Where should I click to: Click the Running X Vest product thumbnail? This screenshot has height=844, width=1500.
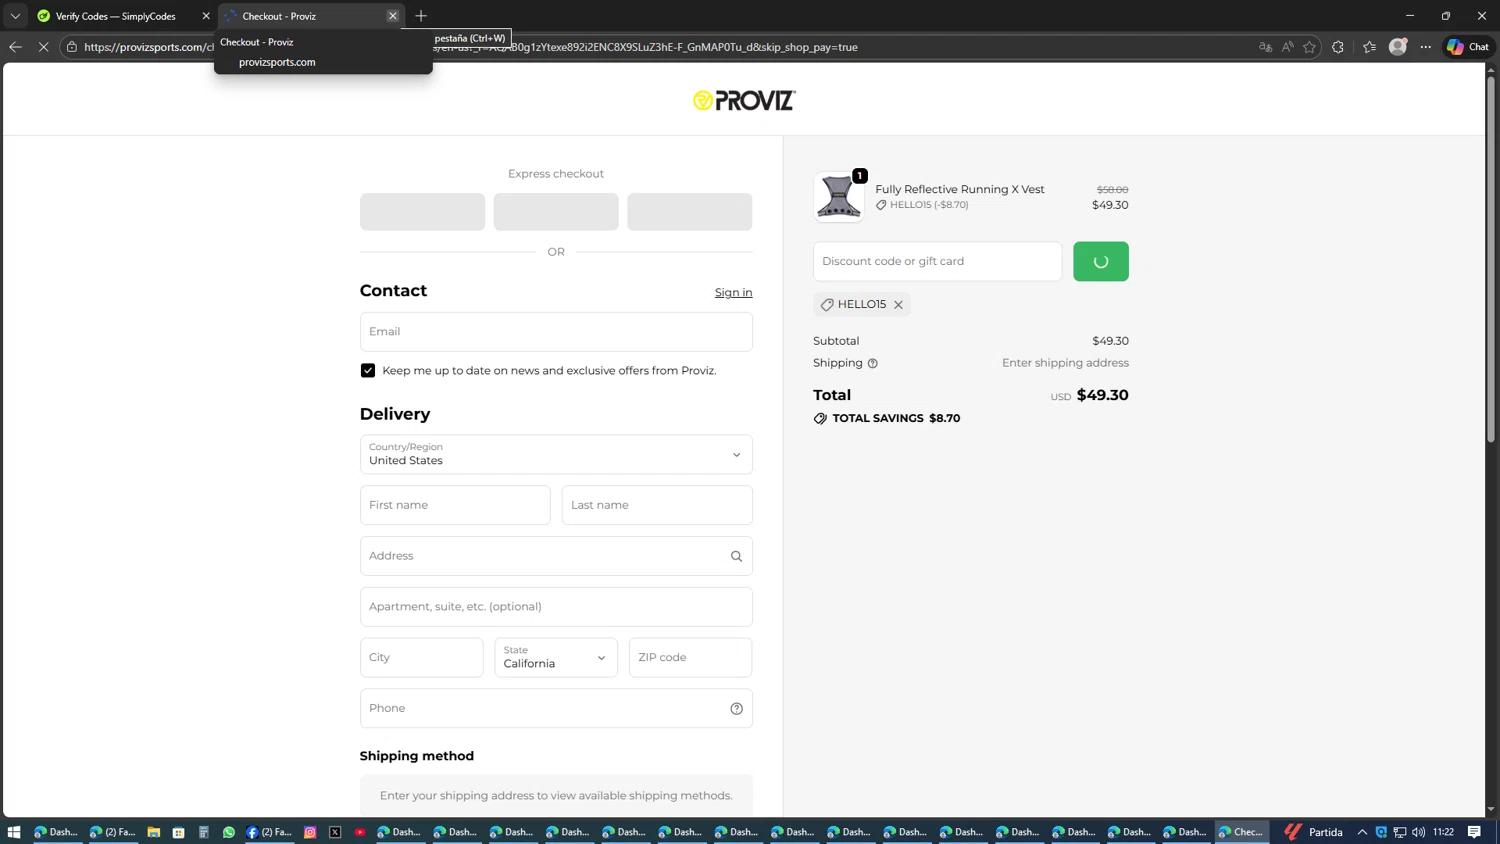[x=838, y=196]
